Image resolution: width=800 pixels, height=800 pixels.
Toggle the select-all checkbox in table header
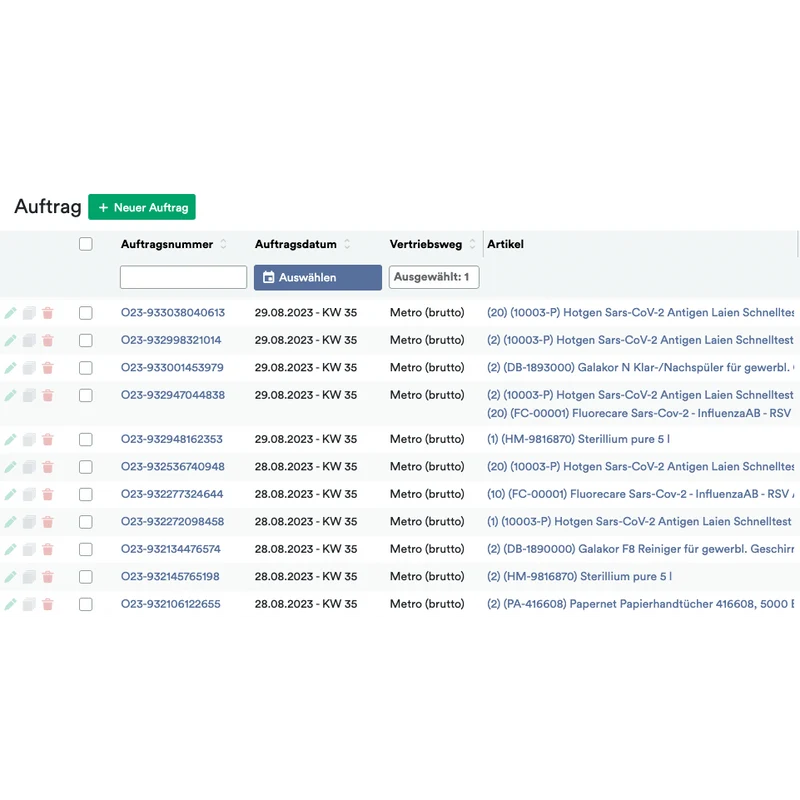pyautogui.click(x=86, y=244)
